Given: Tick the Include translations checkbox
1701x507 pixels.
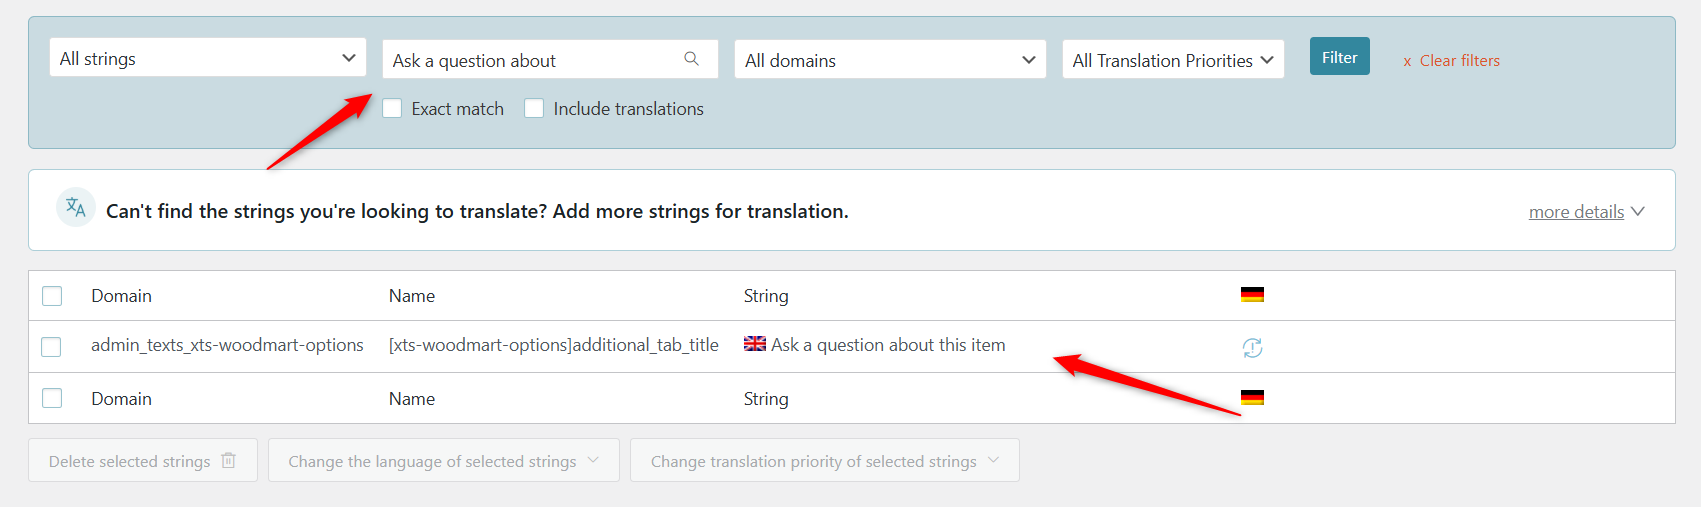Looking at the screenshot, I should click(534, 108).
